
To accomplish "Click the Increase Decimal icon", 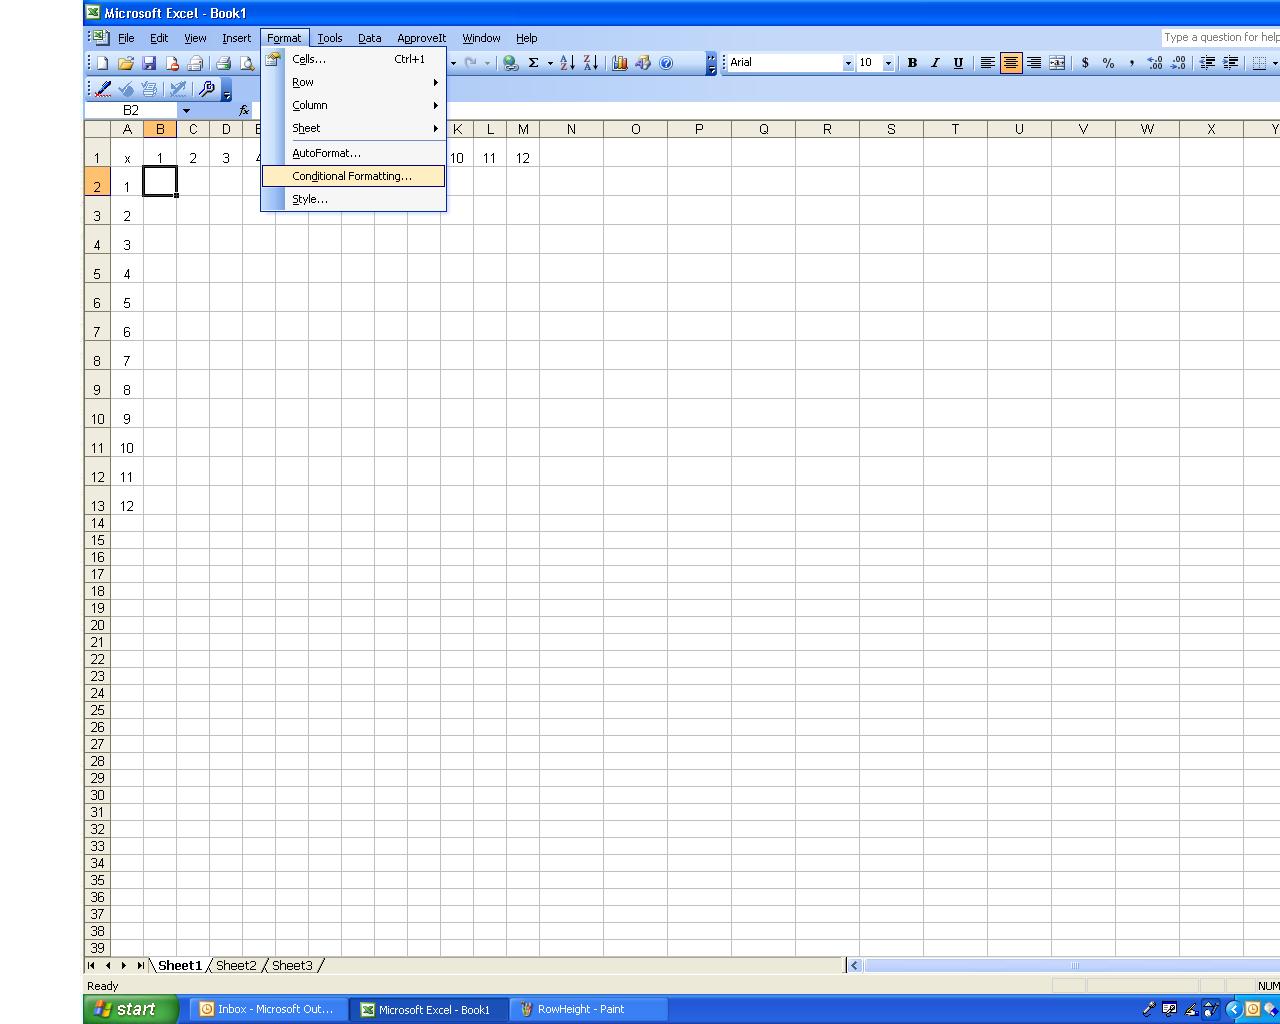I will 1155,63.
